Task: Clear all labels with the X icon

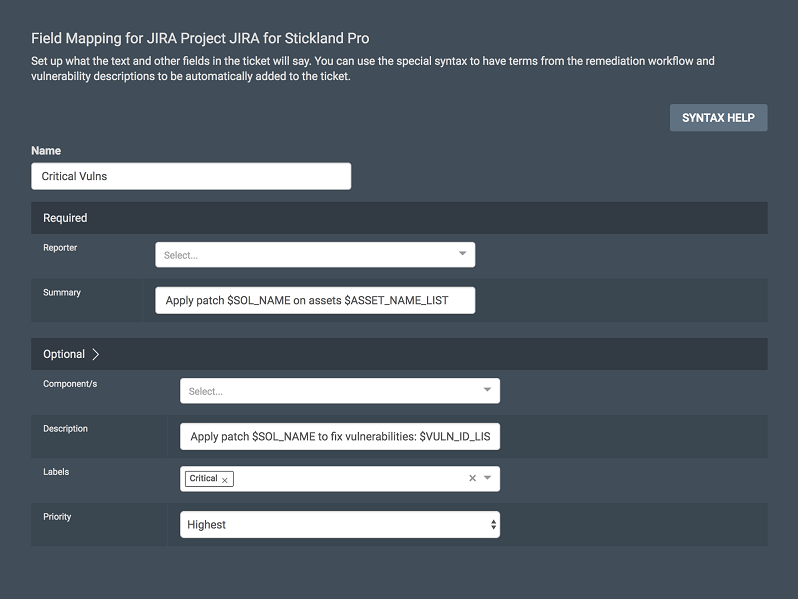Action: pyautogui.click(x=473, y=479)
